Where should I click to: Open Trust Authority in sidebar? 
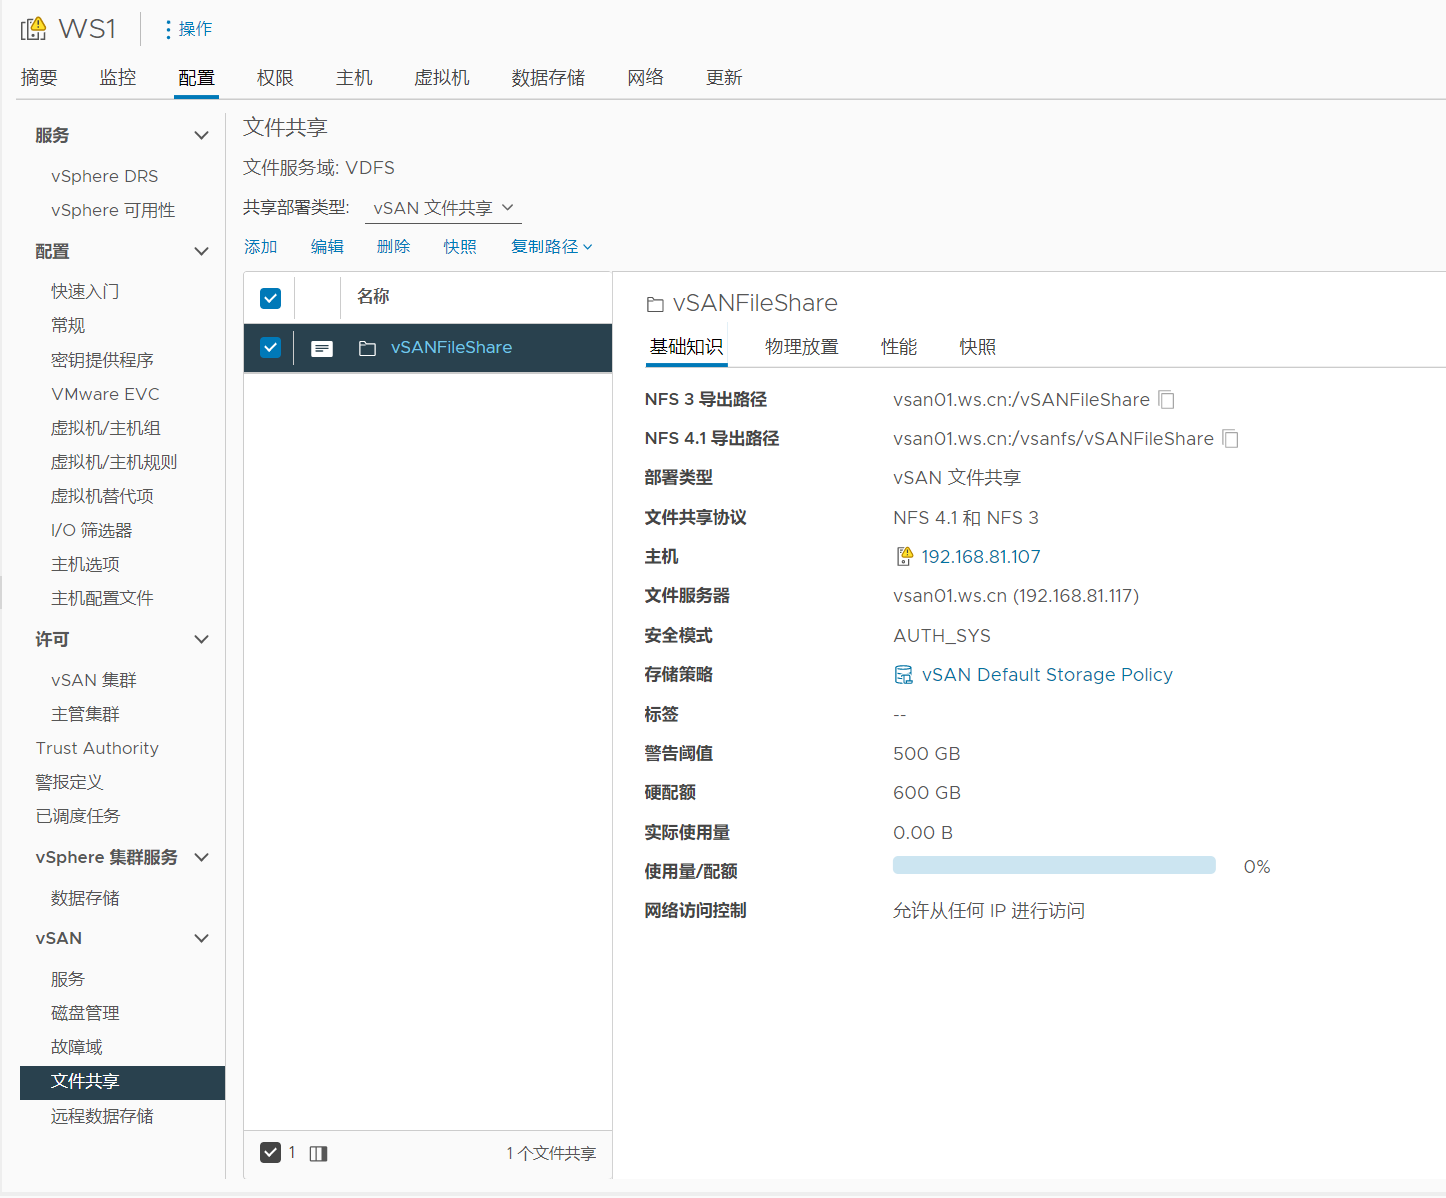click(x=97, y=748)
